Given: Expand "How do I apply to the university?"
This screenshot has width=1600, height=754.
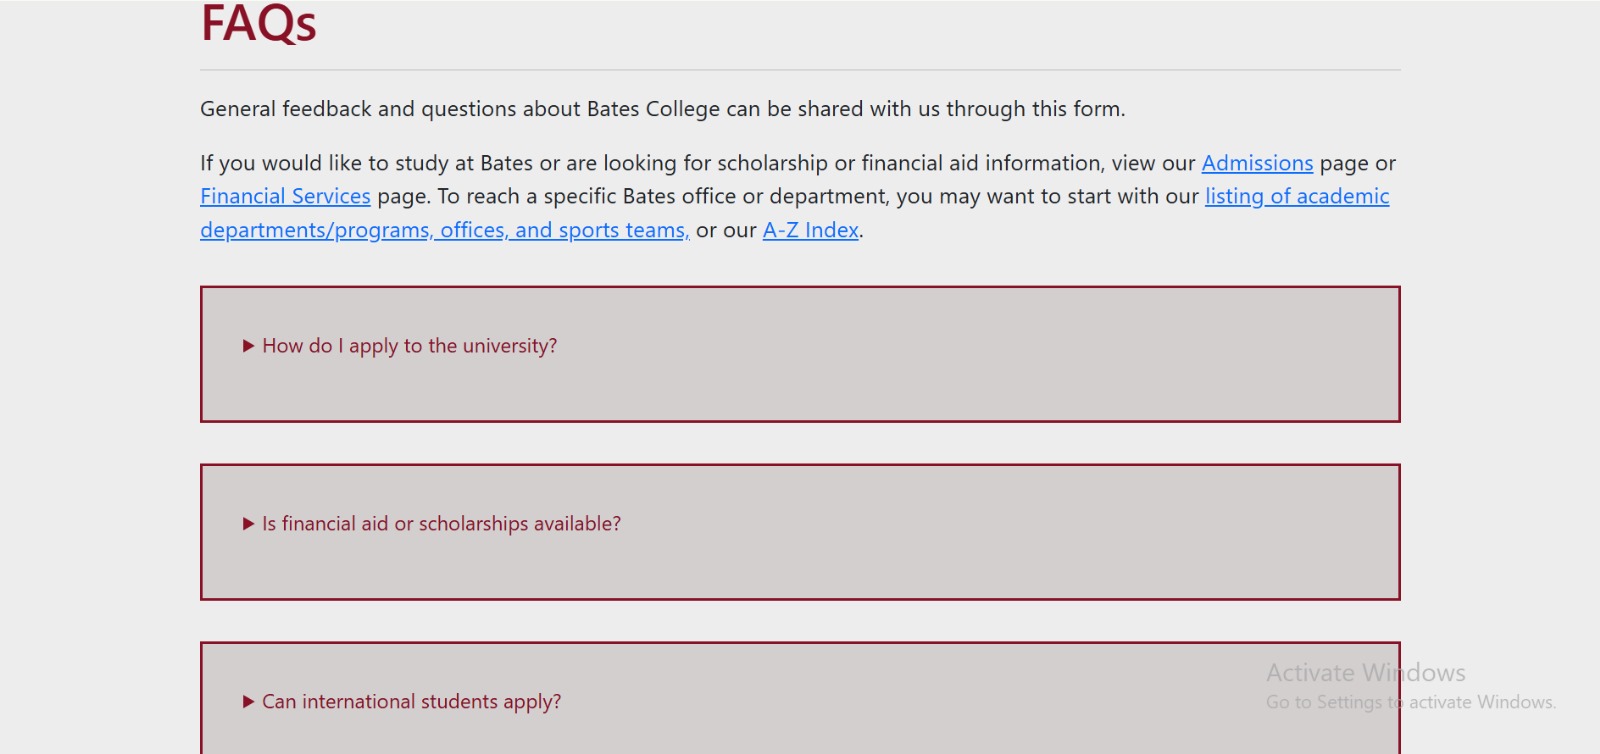Looking at the screenshot, I should click(x=409, y=346).
